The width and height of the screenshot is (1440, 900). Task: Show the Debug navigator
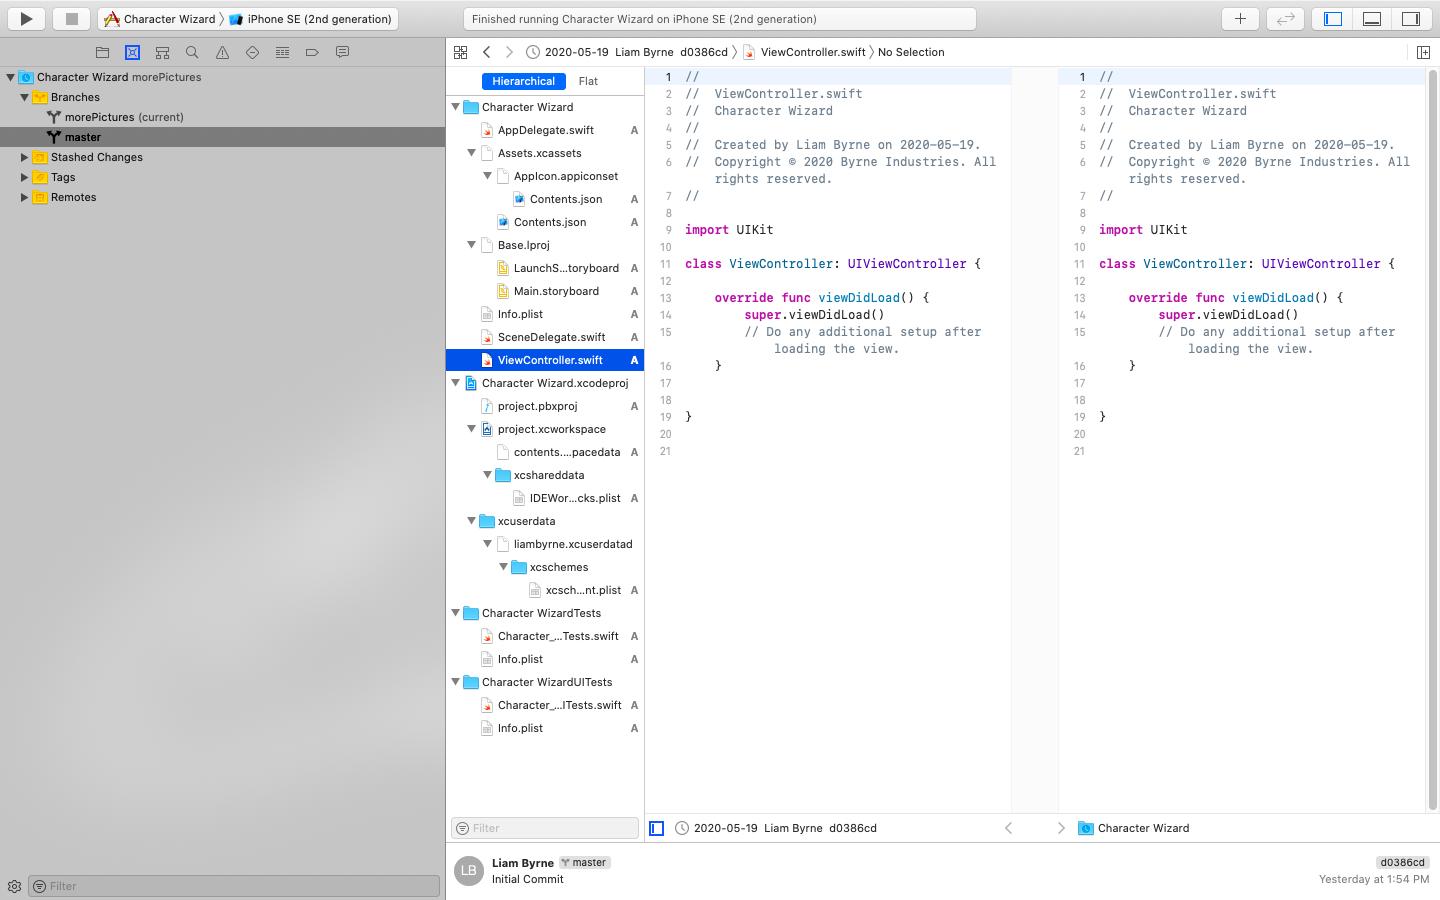(282, 52)
